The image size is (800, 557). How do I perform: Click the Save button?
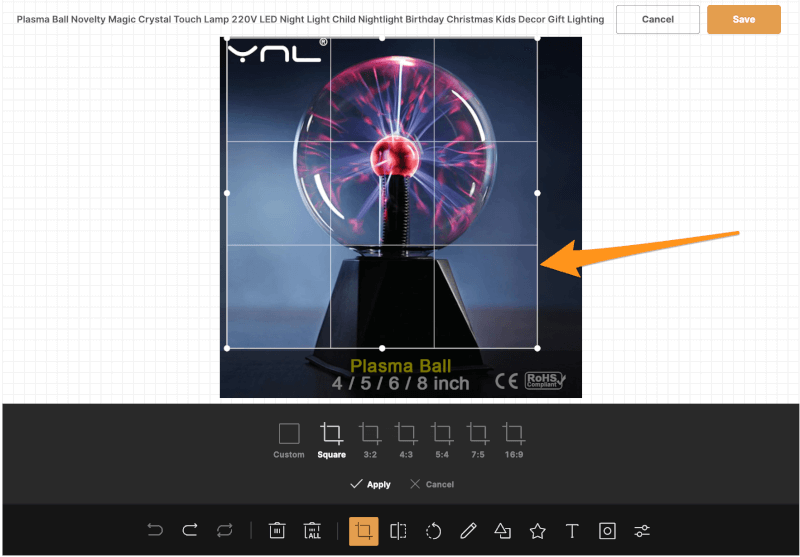[743, 19]
